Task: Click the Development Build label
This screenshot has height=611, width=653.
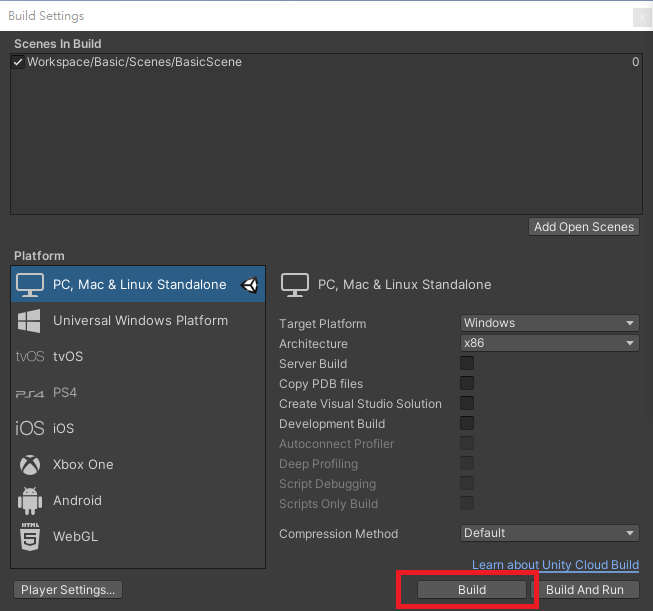Action: click(332, 424)
